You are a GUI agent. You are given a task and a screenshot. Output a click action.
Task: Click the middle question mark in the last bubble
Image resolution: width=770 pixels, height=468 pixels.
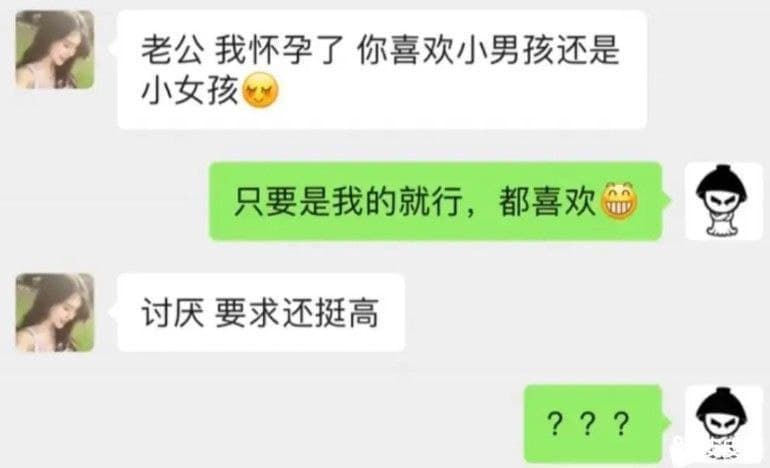pyautogui.click(x=588, y=424)
